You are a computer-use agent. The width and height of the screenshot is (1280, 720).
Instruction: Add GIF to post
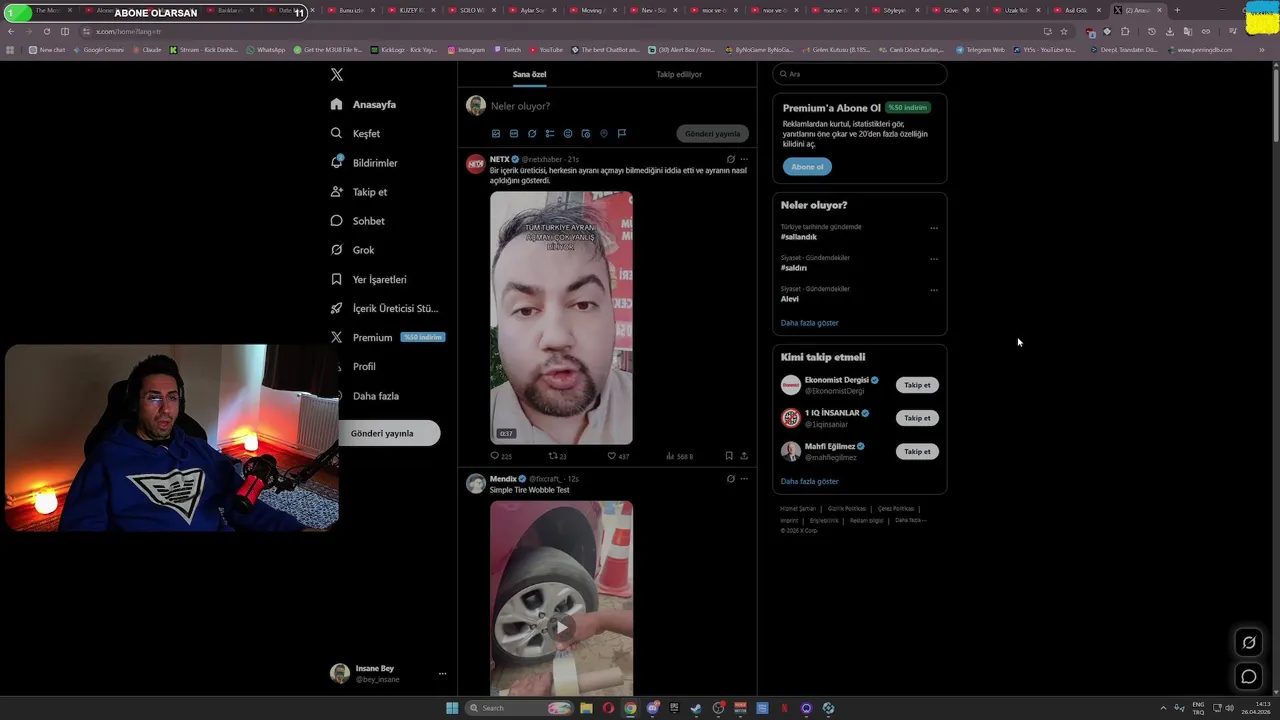[514, 133]
